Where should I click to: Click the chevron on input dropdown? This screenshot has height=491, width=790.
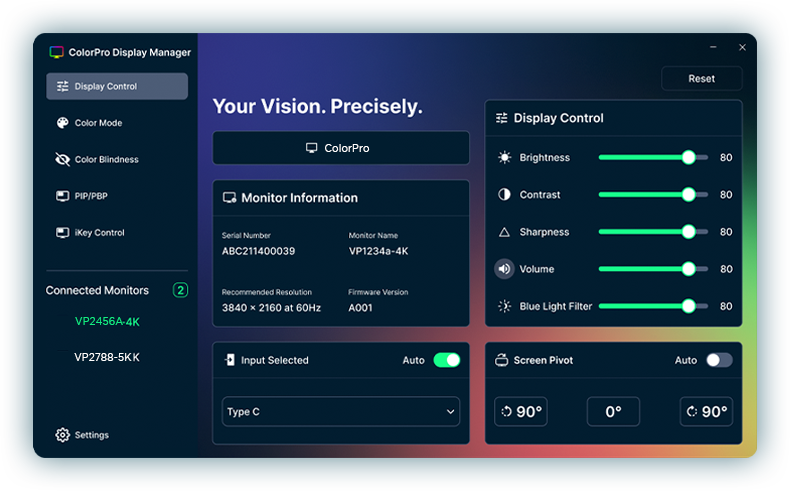[450, 411]
